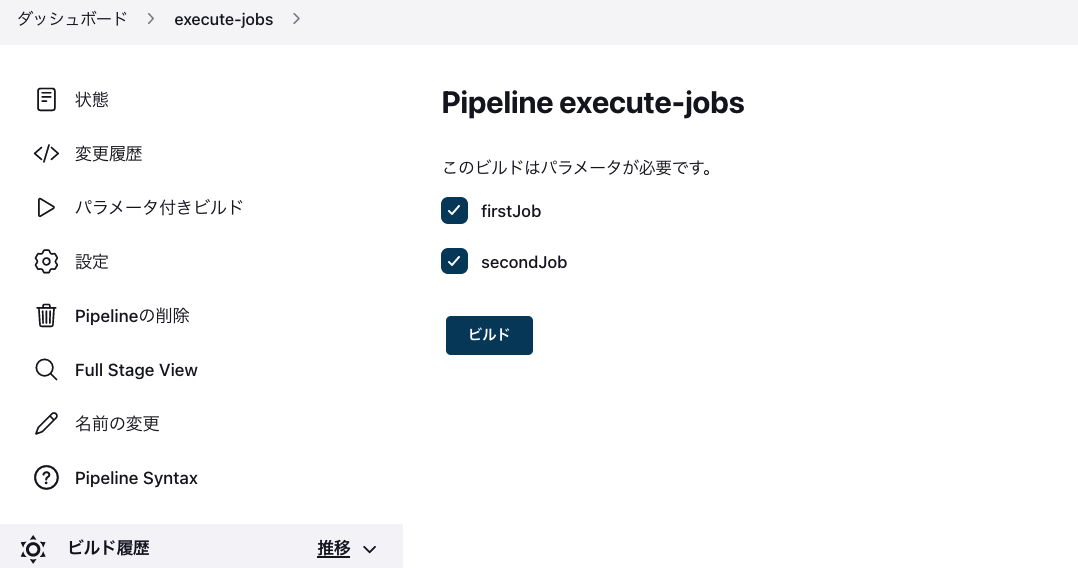Click the magnifier icon for Full Stage View
The width and height of the screenshot is (1078, 568).
click(x=46, y=369)
